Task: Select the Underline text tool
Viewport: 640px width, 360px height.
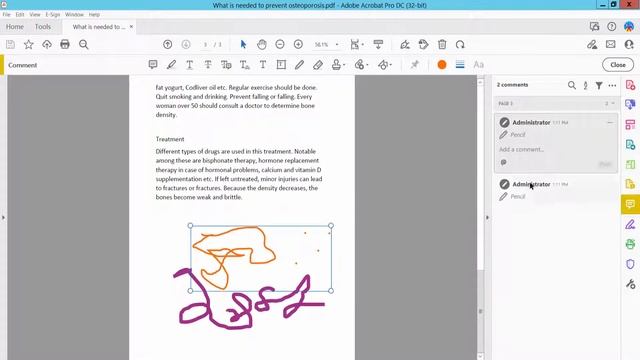Action: click(190, 64)
